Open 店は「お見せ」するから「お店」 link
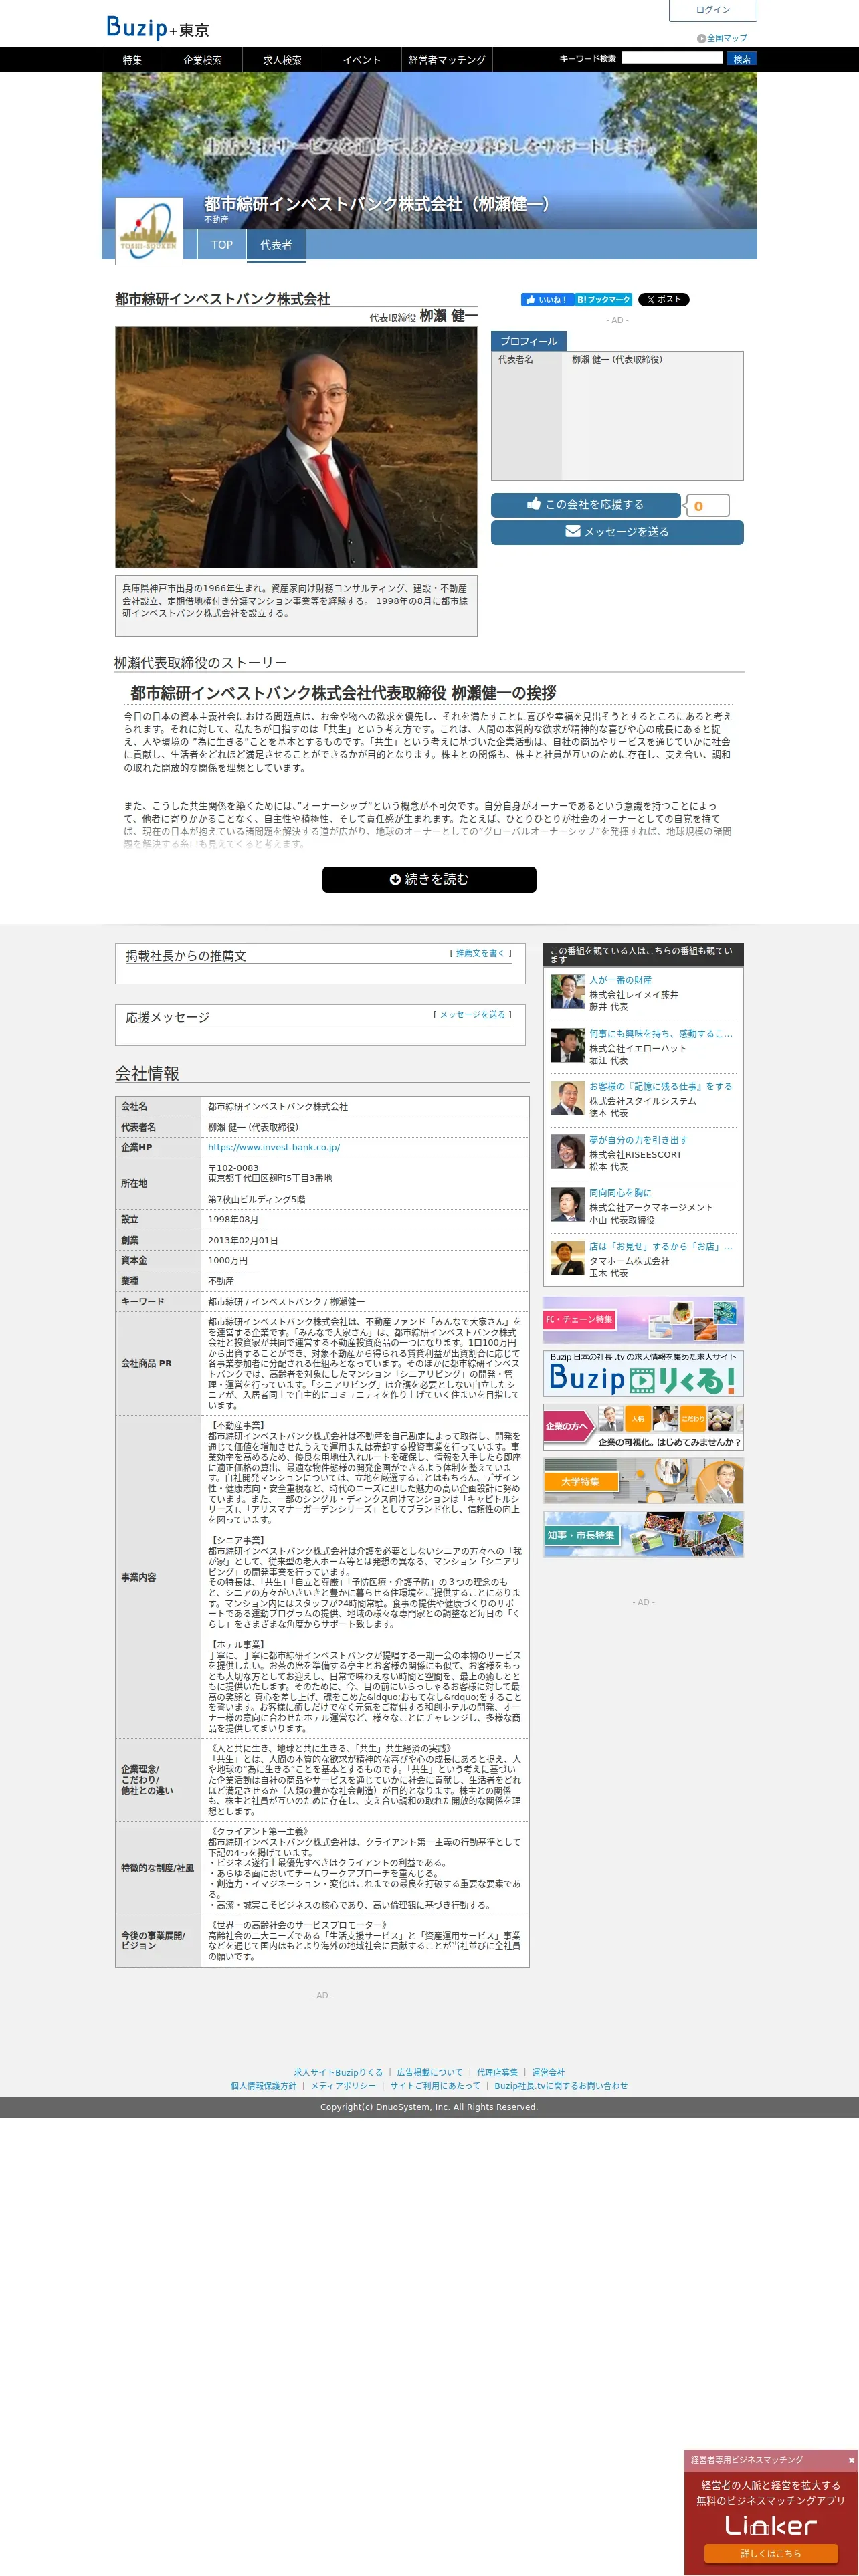 [x=661, y=1246]
